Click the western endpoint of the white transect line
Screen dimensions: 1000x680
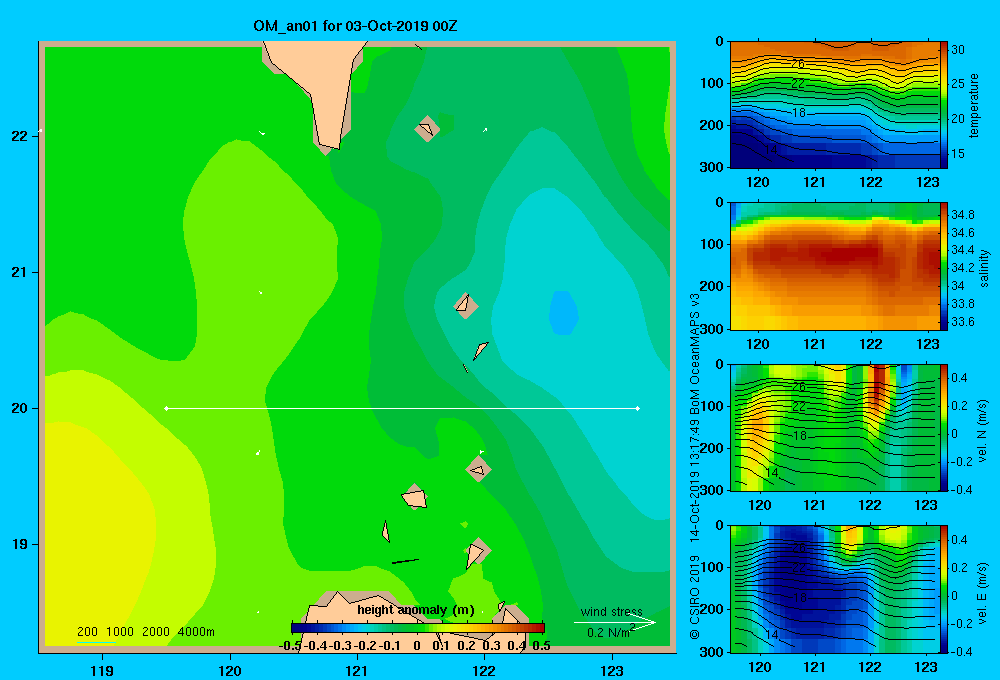click(x=166, y=408)
